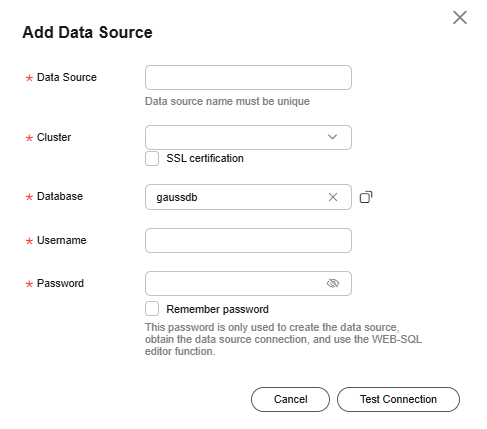Image resolution: width=487 pixels, height=429 pixels.
Task: Click the Remember password label text
Action: click(x=217, y=309)
